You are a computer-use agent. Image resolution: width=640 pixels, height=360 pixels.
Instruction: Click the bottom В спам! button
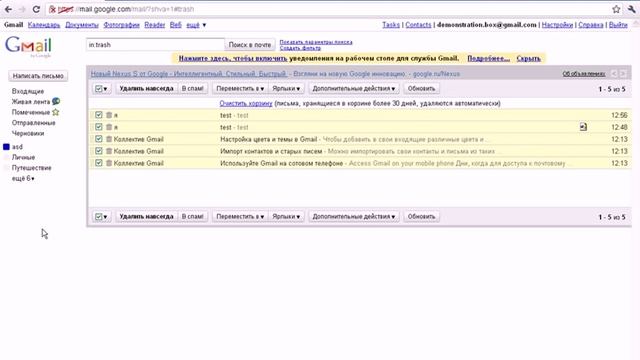[x=193, y=216]
